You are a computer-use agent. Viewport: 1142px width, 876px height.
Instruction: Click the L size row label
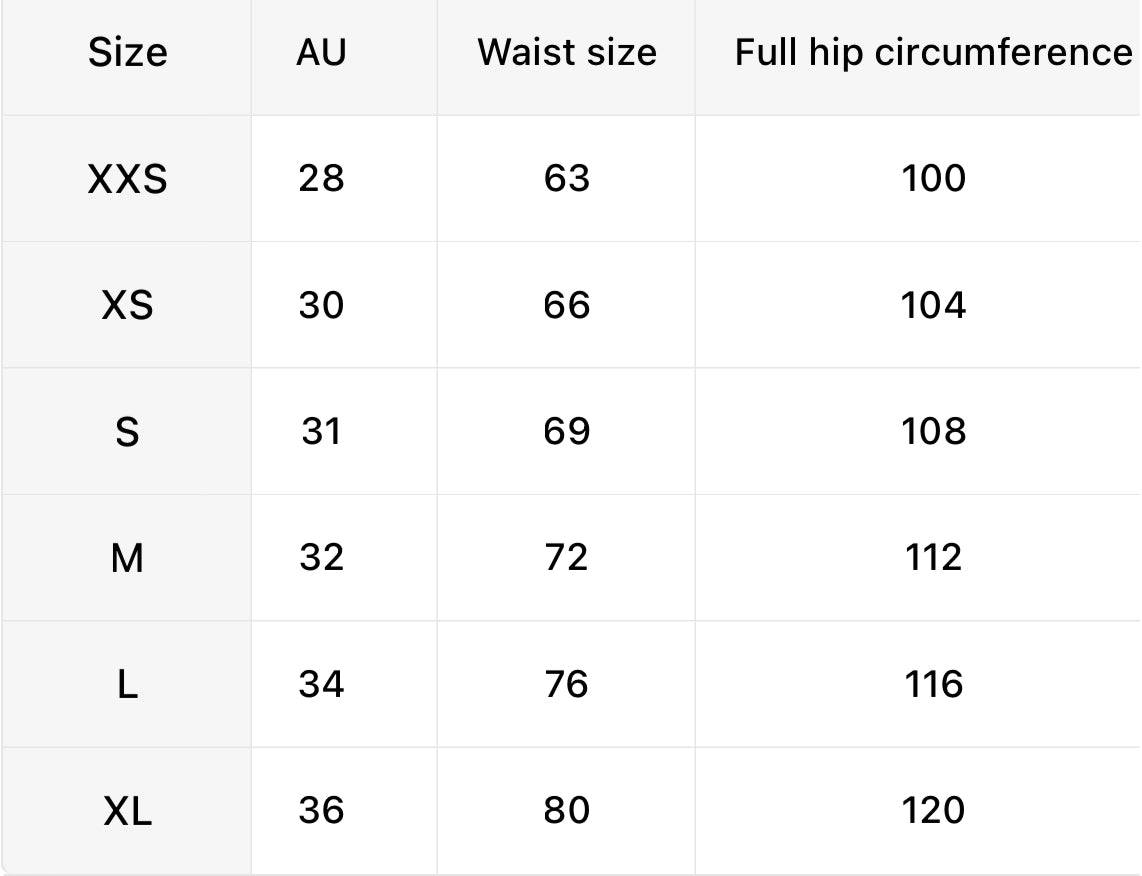tap(127, 685)
